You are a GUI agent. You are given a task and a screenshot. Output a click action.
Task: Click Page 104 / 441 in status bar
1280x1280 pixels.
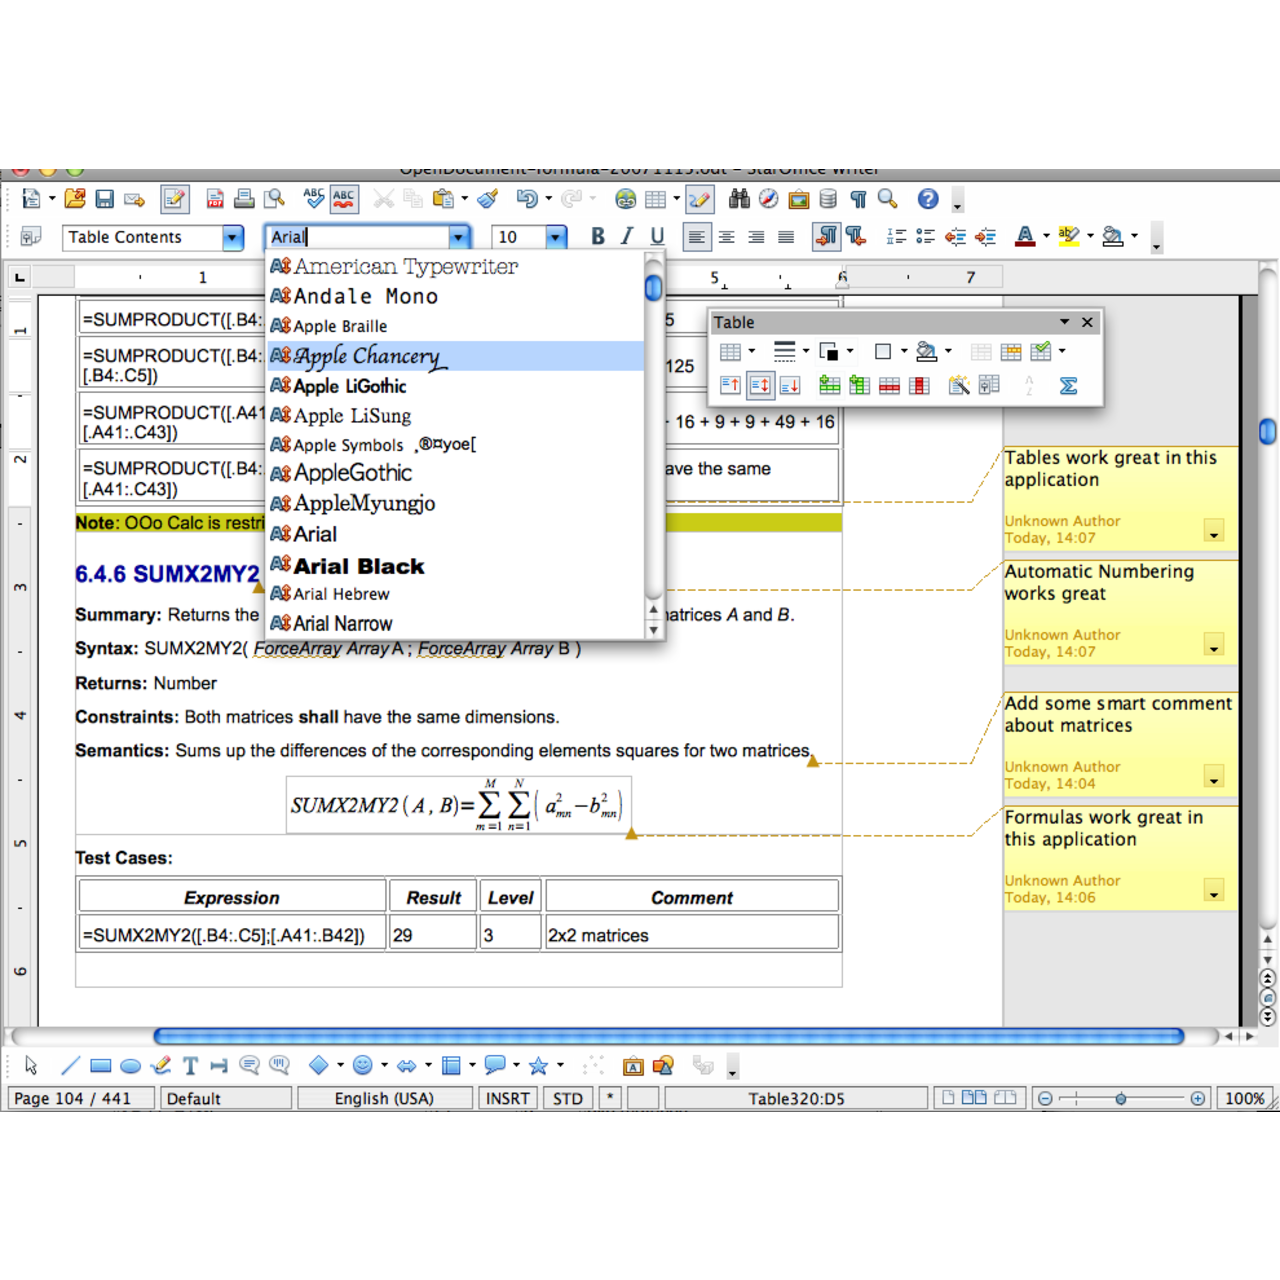tap(80, 1098)
